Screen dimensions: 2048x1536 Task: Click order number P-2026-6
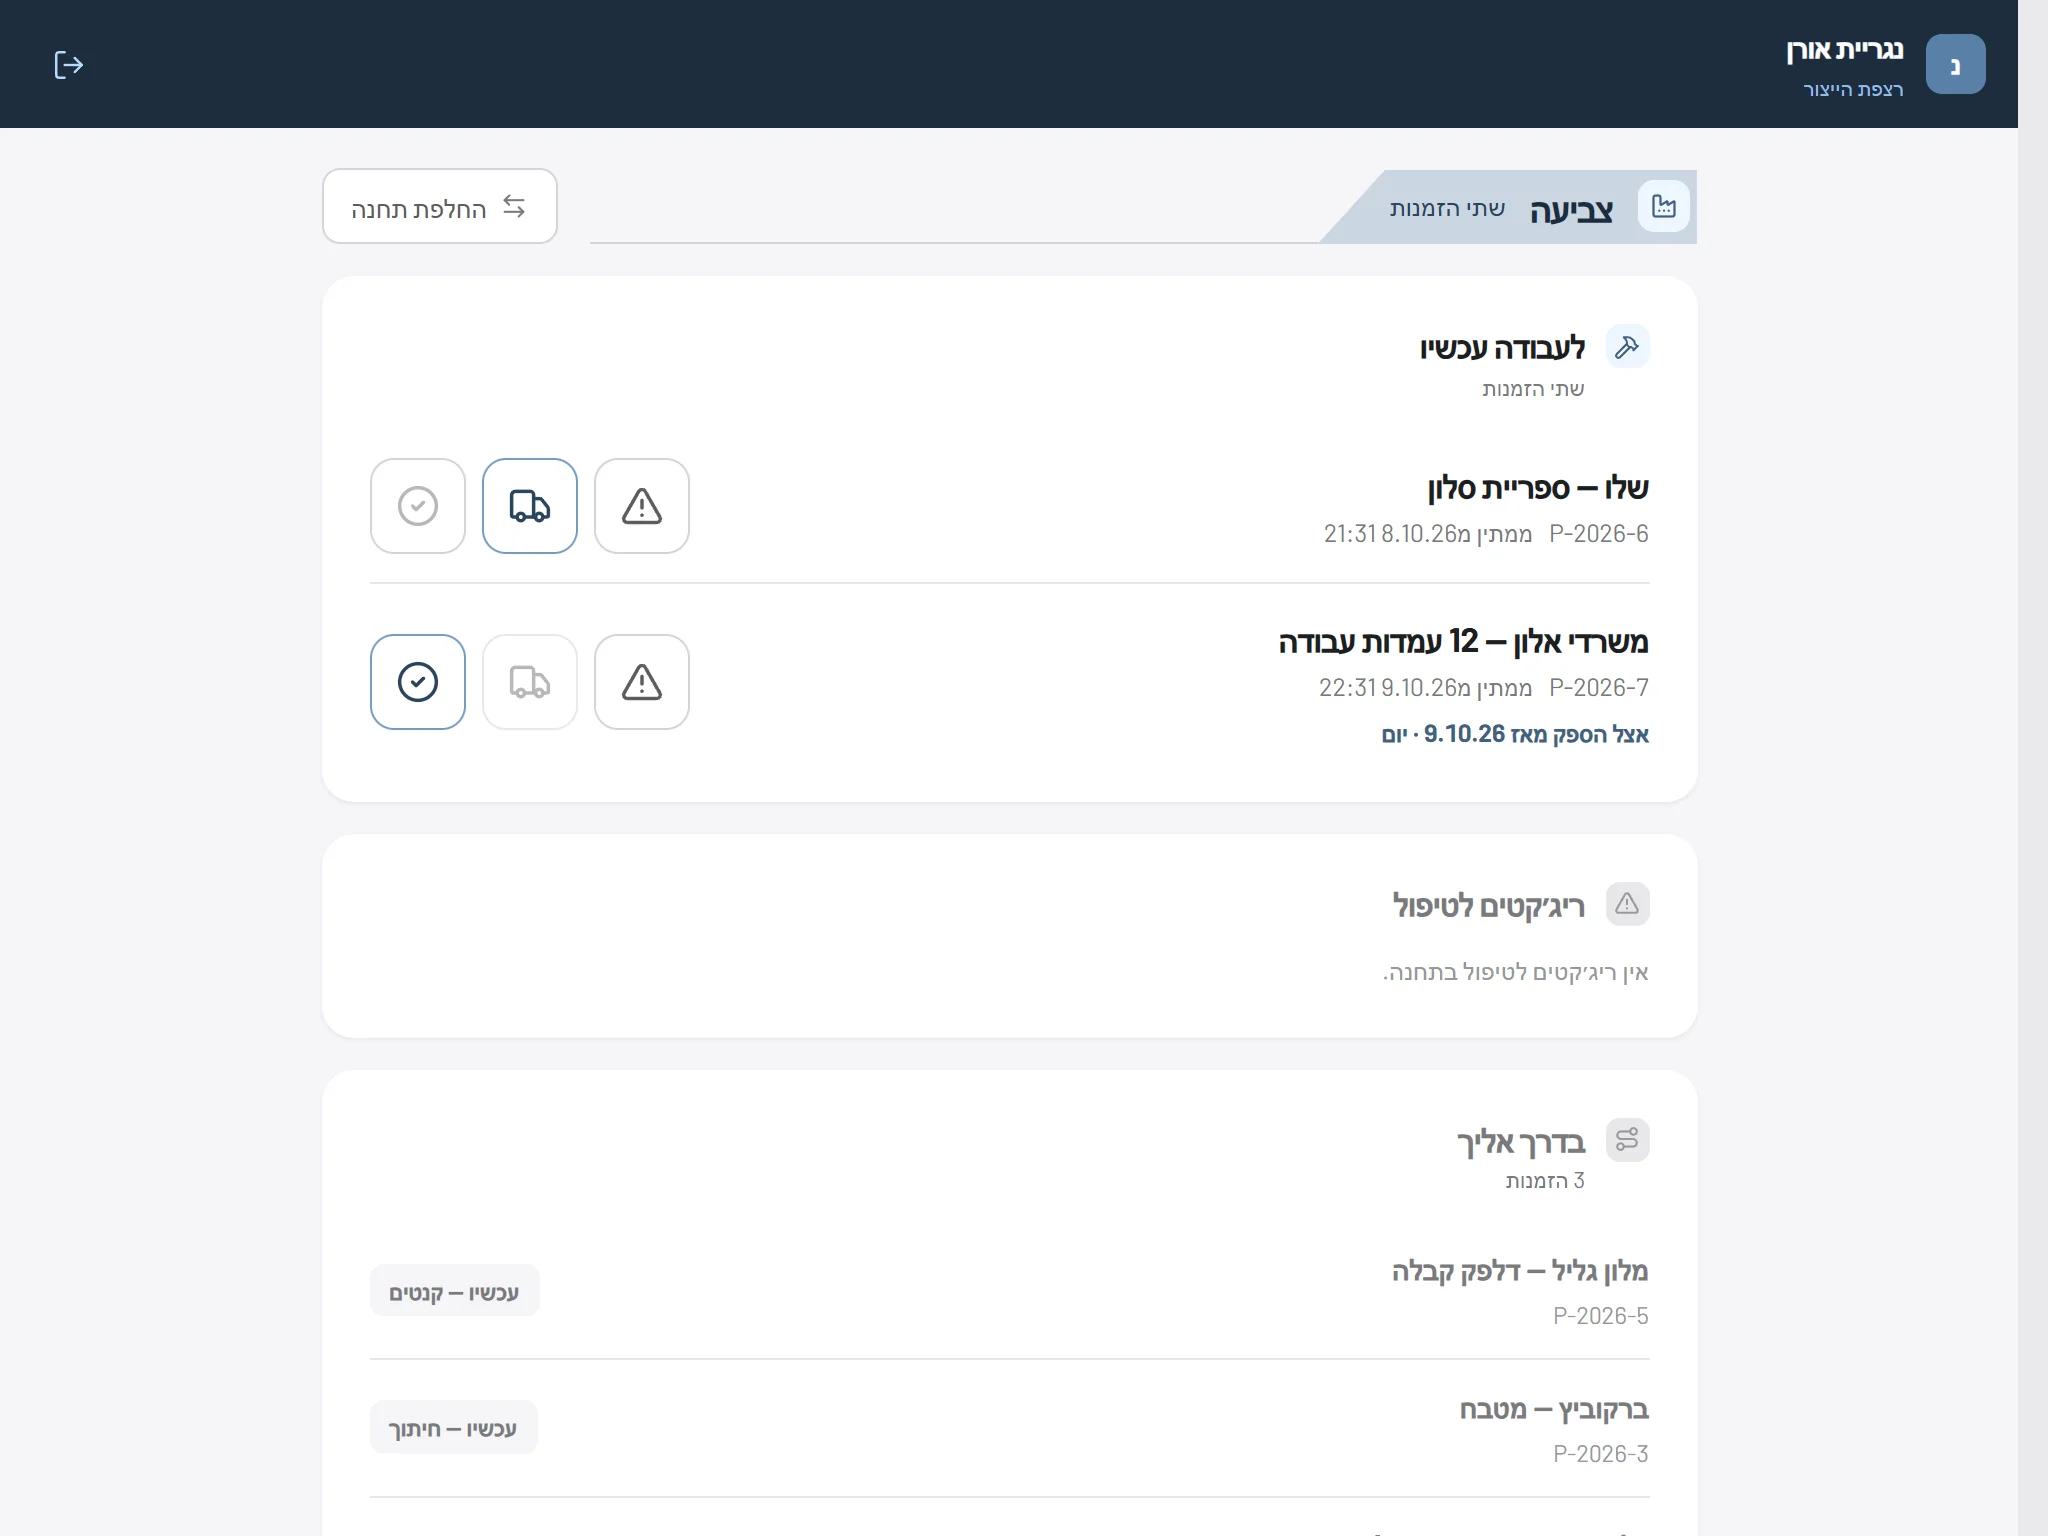point(1599,534)
